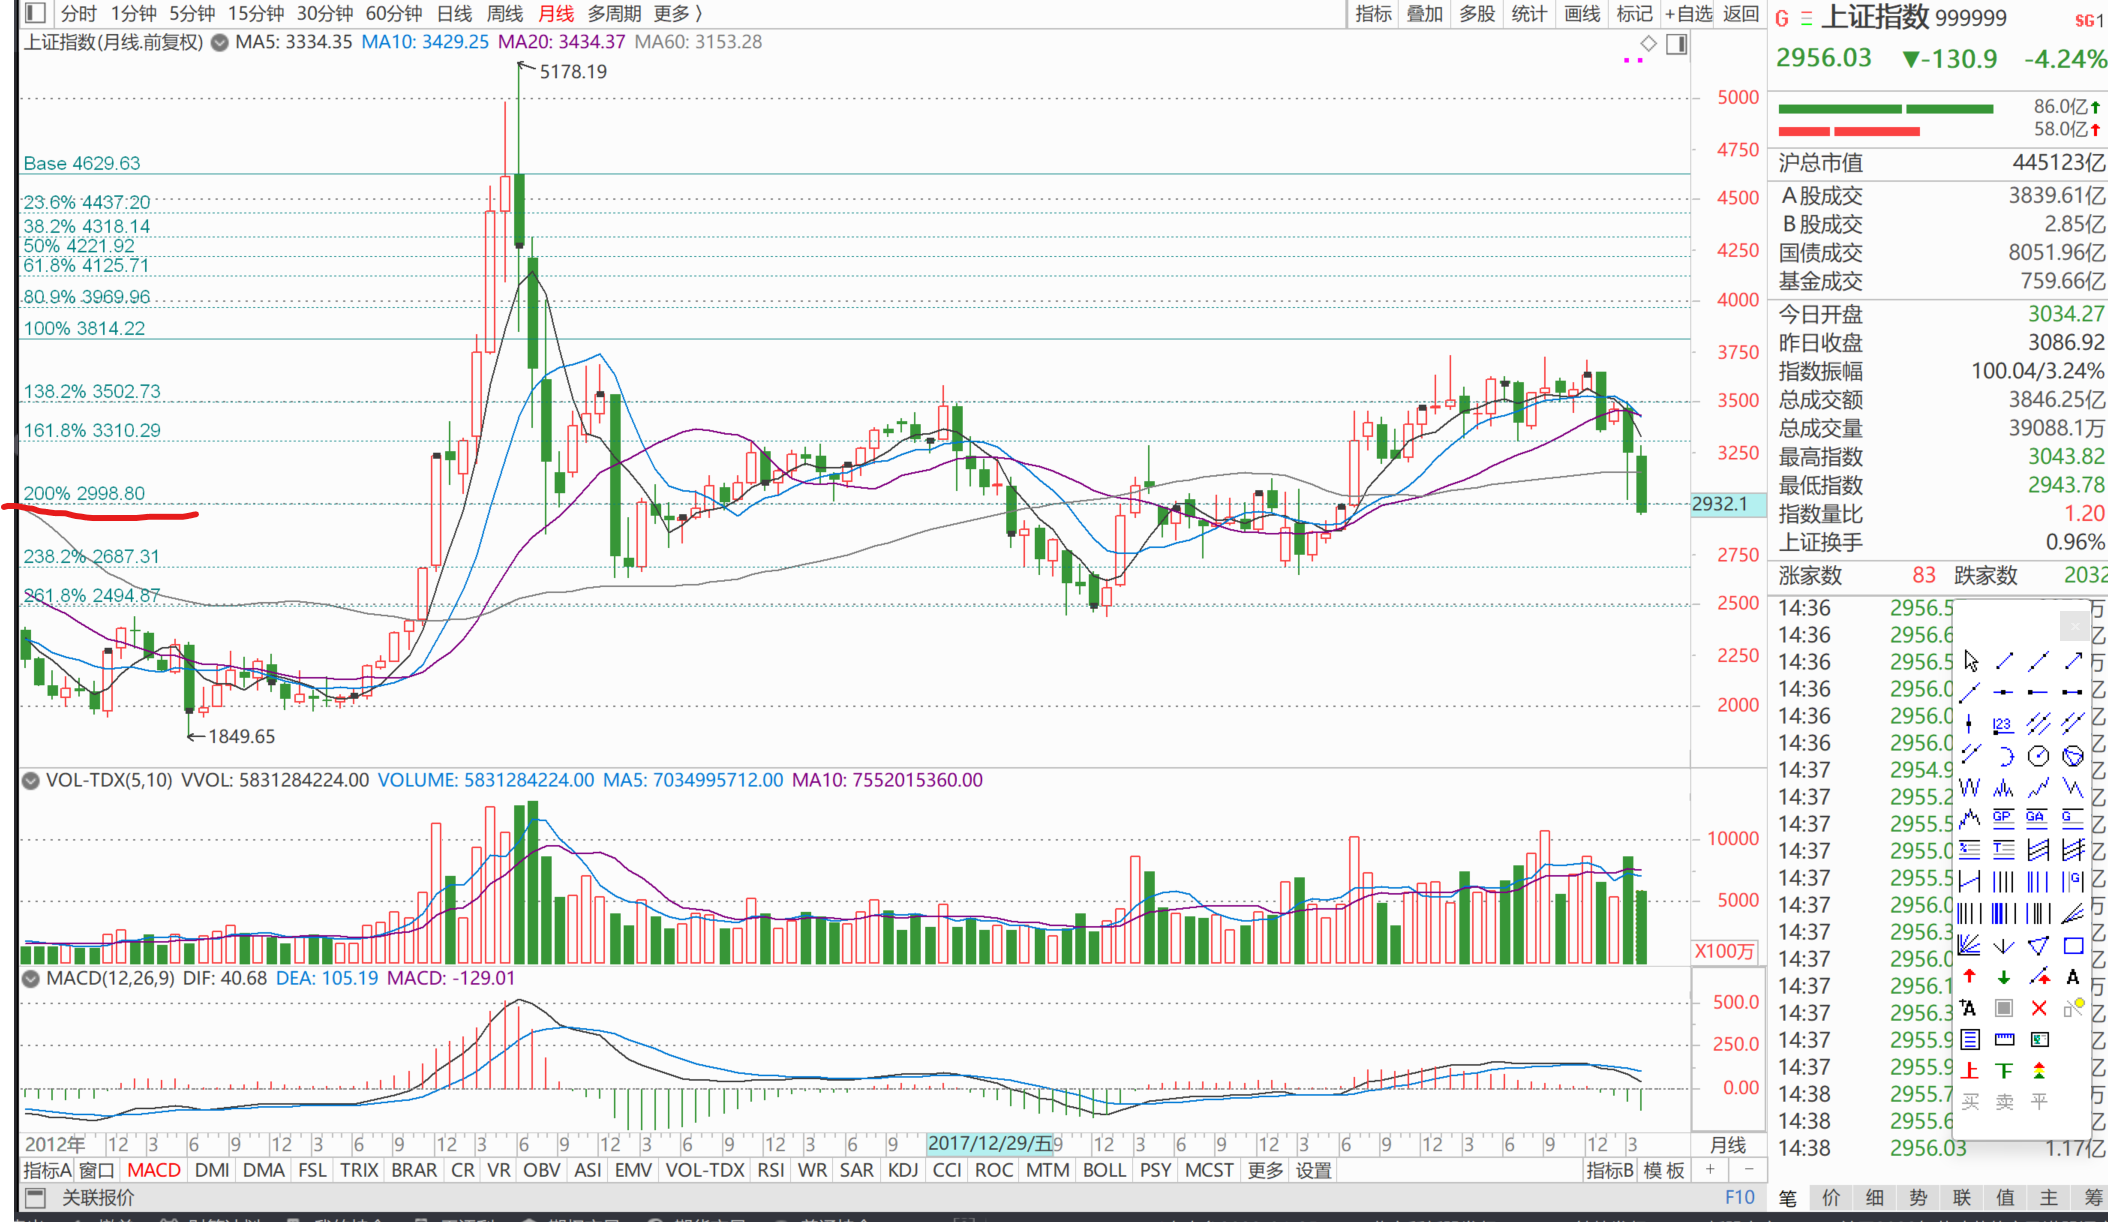This screenshot has height=1222, width=2108.
Task: Close the drawing tools palette
Action: pos(2074,626)
